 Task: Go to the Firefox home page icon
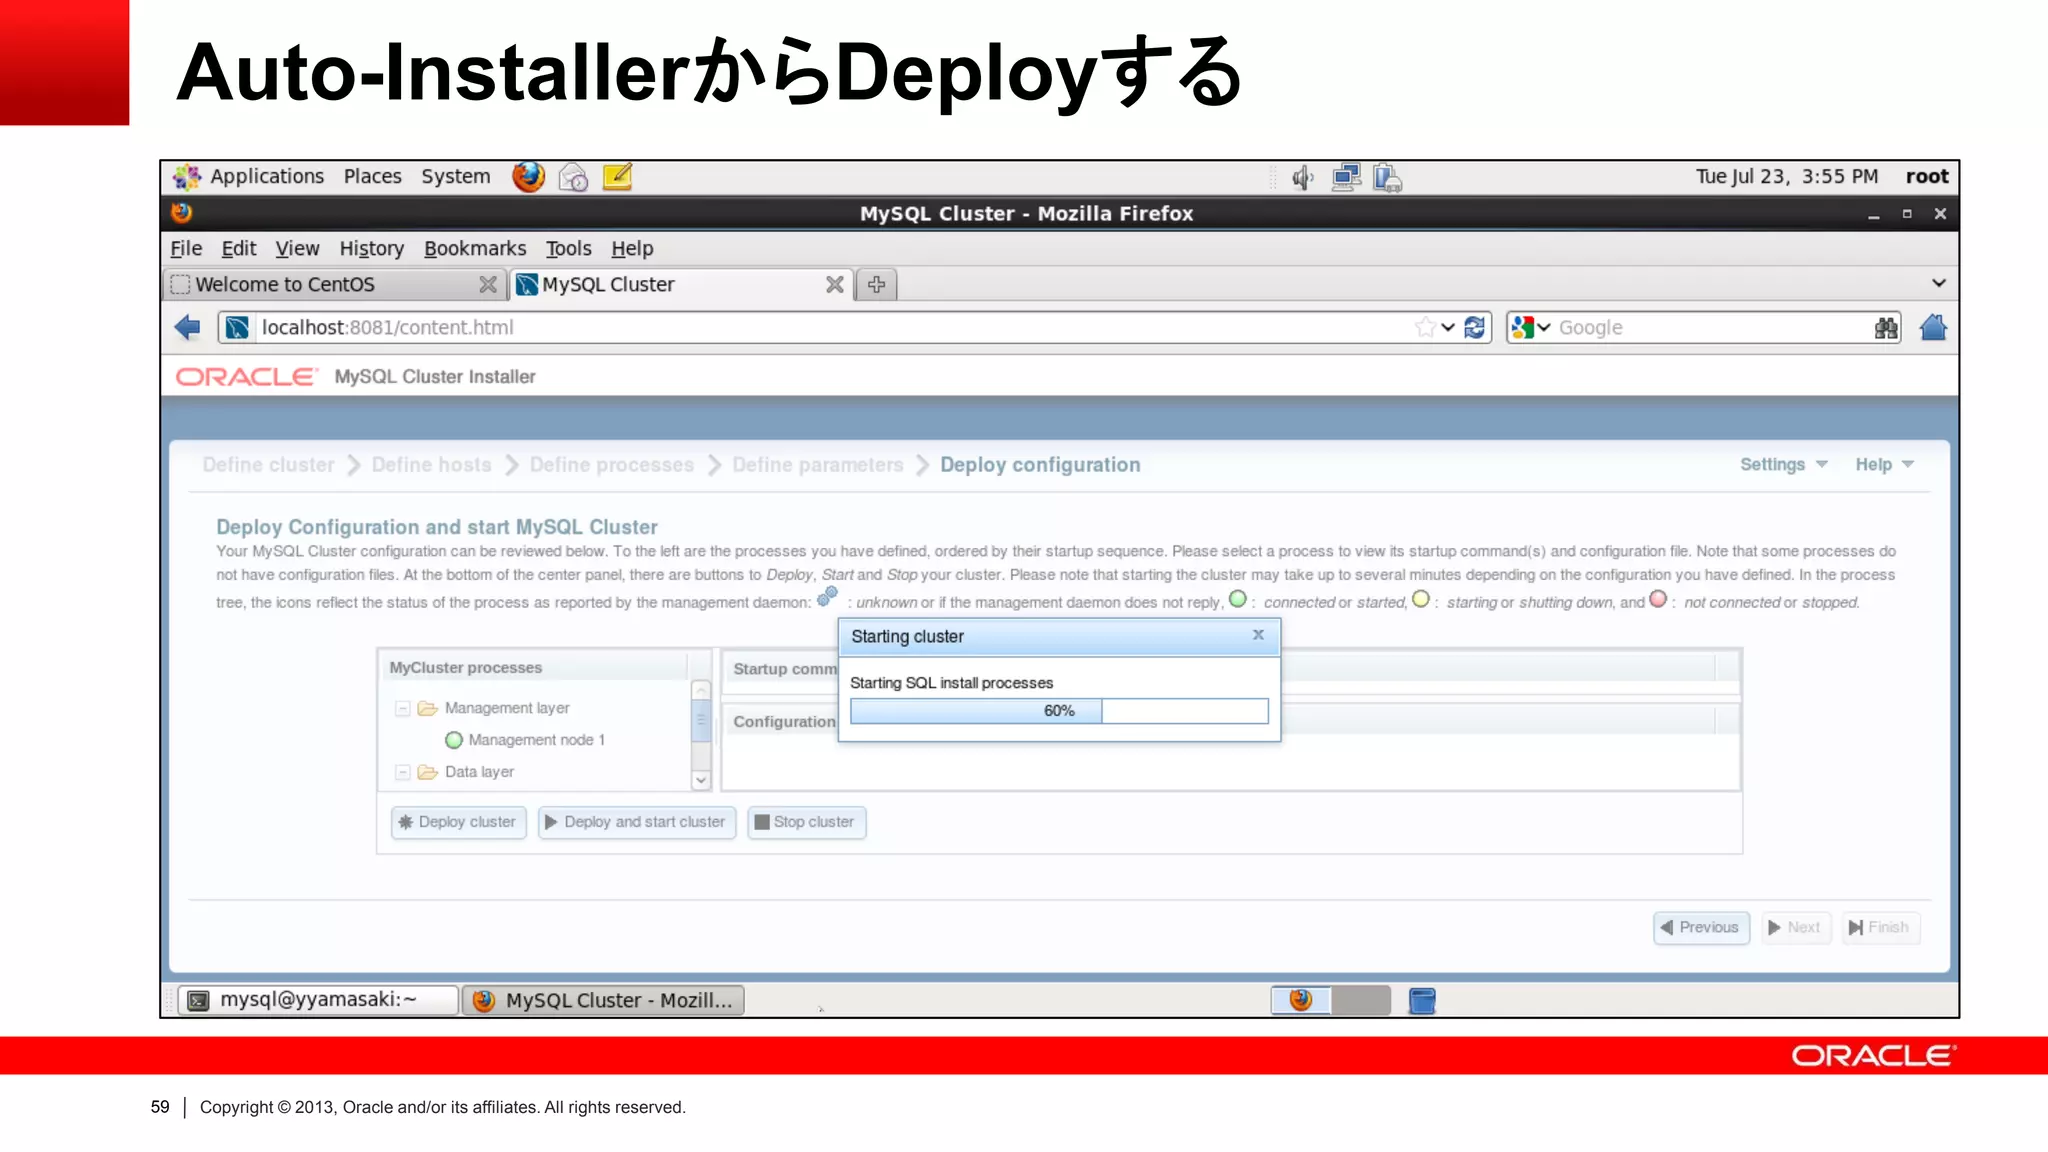click(1933, 327)
